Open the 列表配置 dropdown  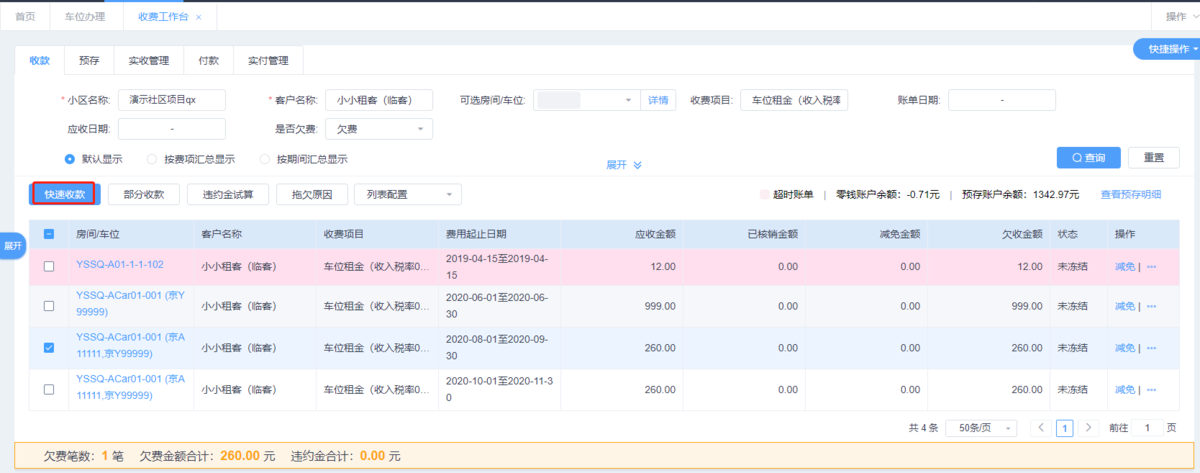pyautogui.click(x=408, y=195)
